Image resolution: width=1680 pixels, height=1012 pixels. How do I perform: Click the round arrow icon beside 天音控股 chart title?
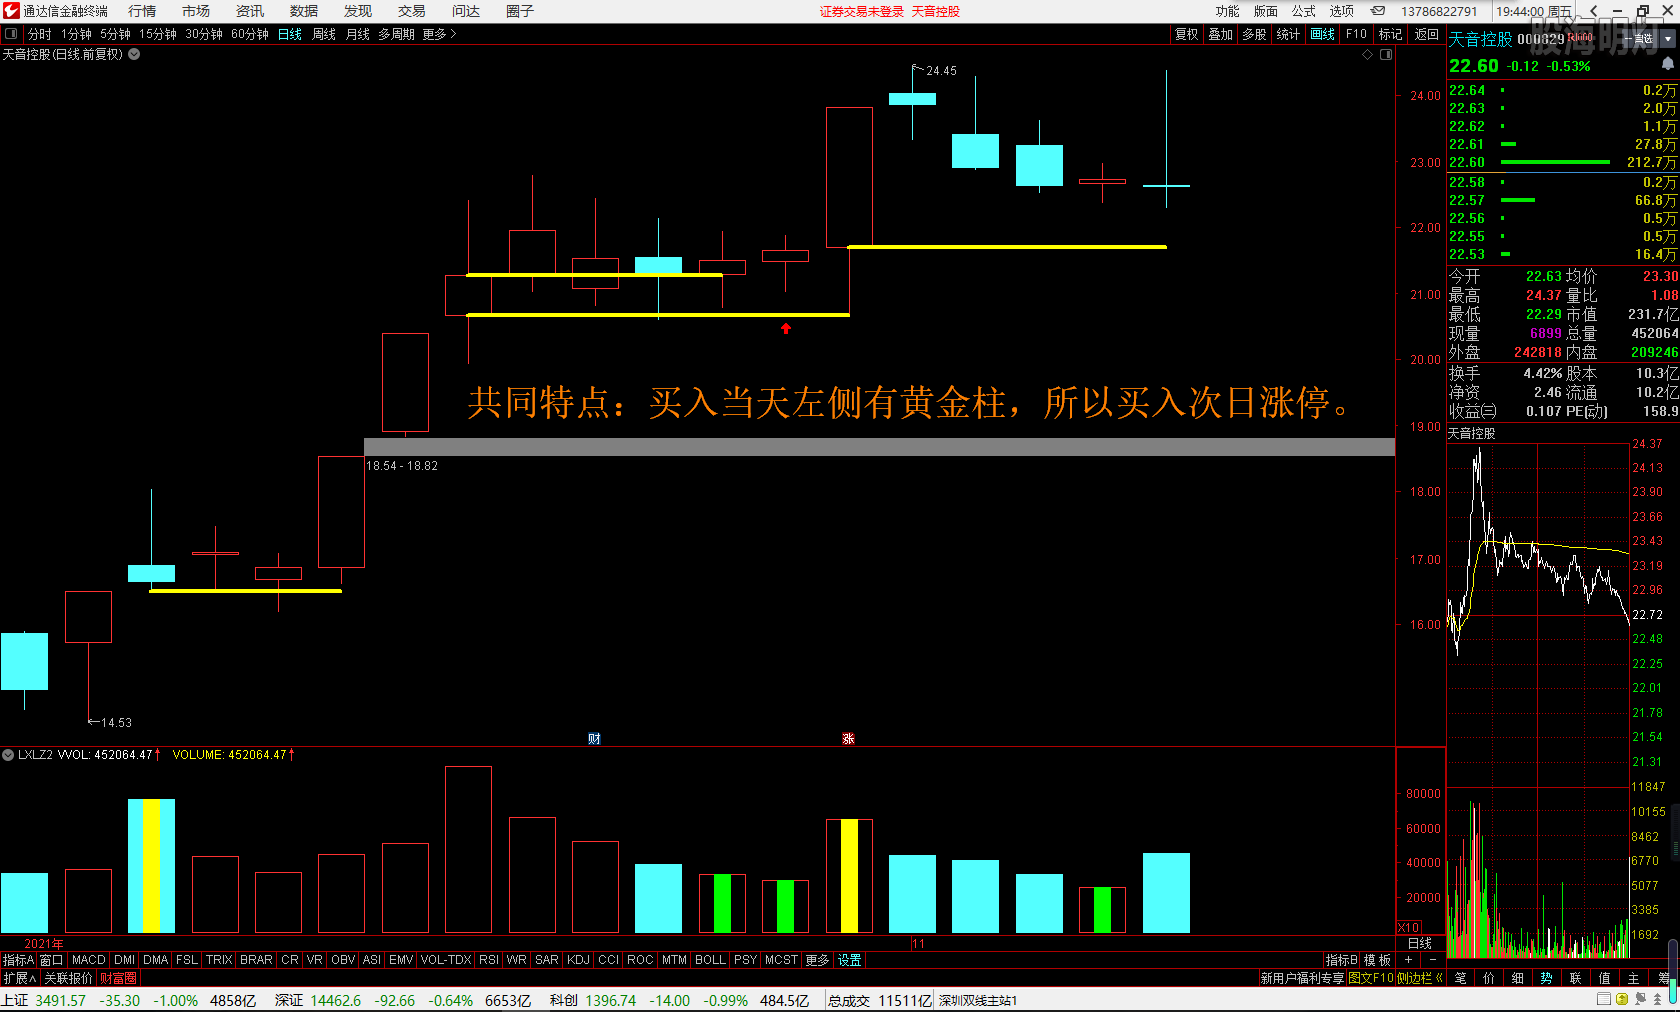(x=134, y=54)
